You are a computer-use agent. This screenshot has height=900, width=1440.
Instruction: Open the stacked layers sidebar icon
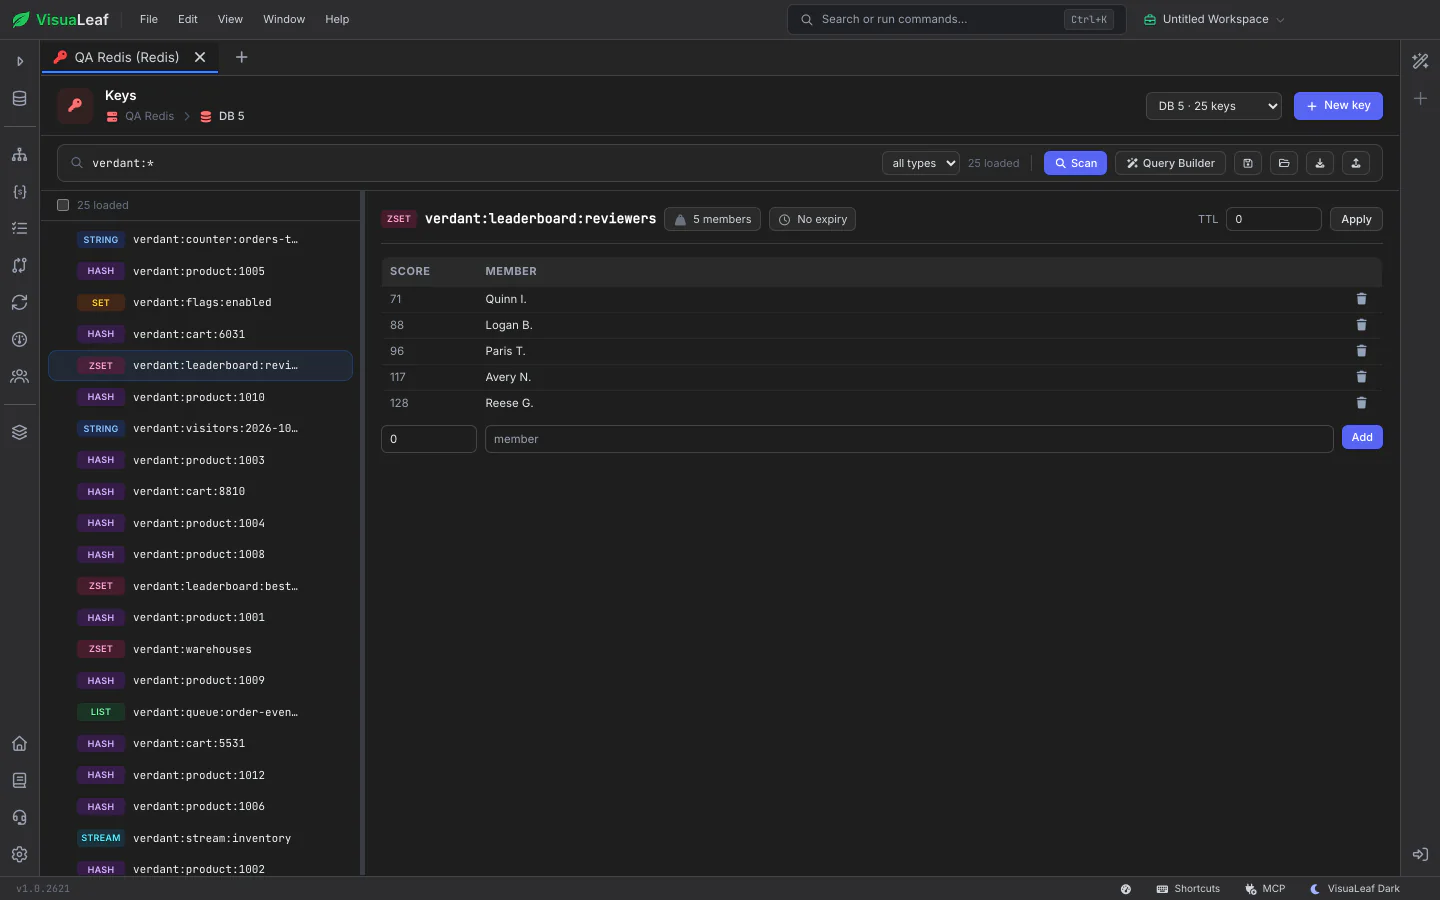click(x=19, y=433)
